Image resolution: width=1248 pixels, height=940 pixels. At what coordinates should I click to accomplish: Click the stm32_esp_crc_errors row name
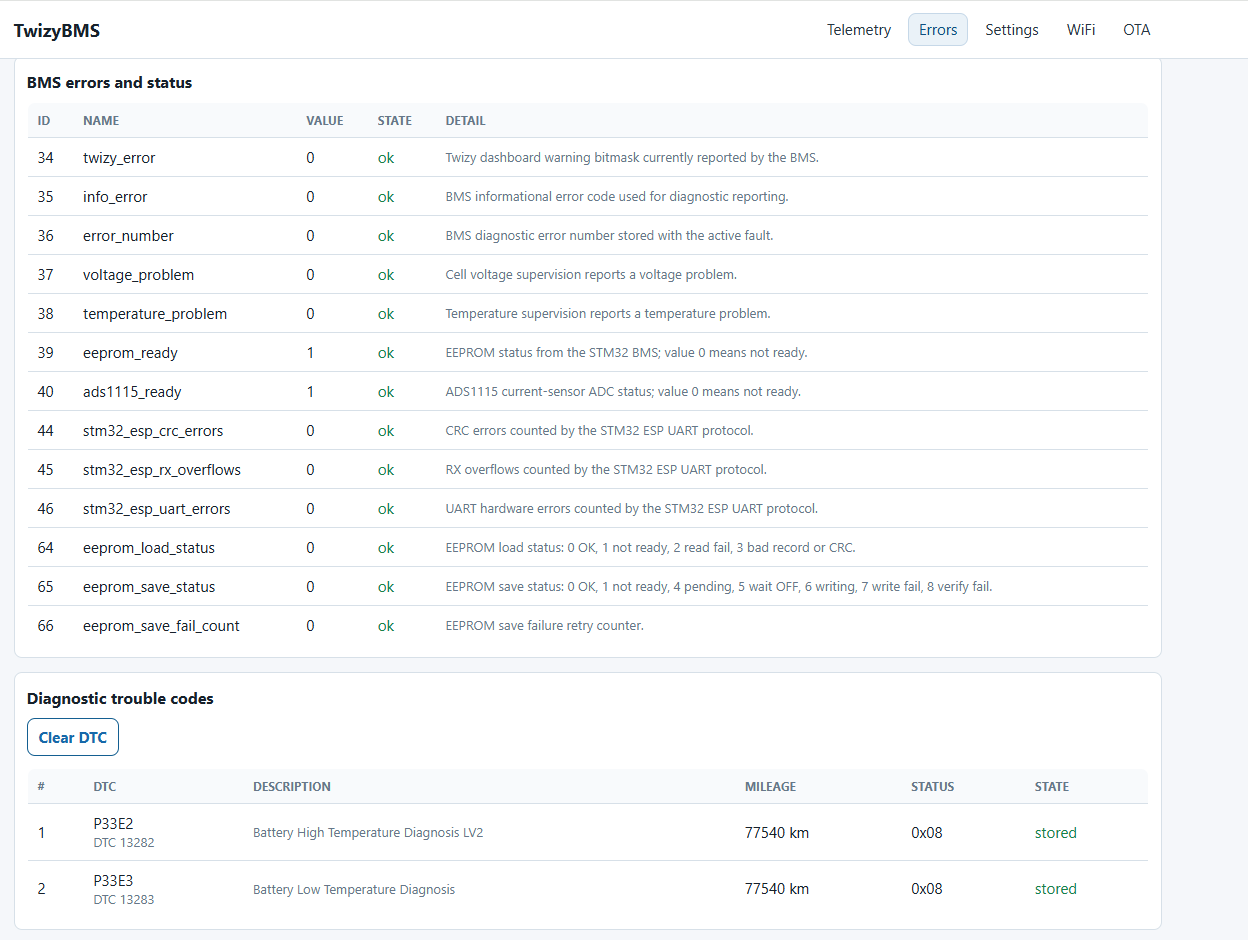pos(153,431)
